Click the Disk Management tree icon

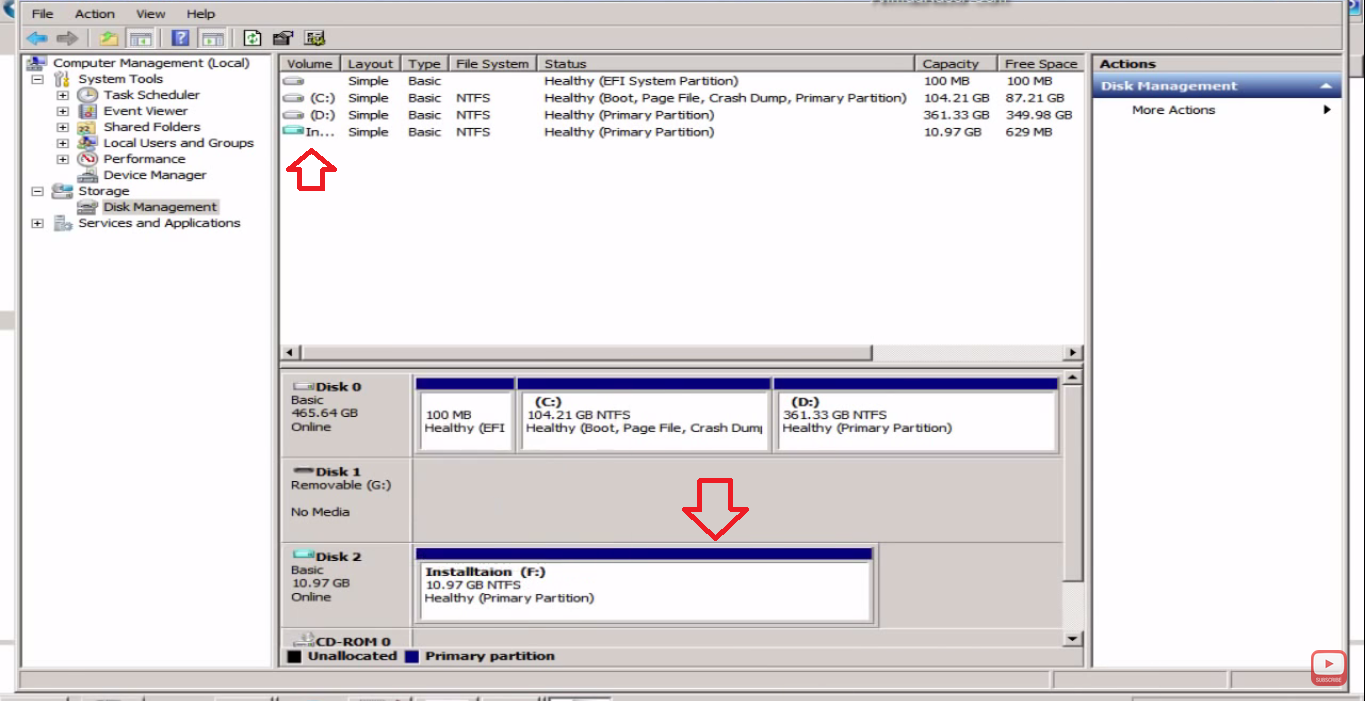[x=87, y=207]
